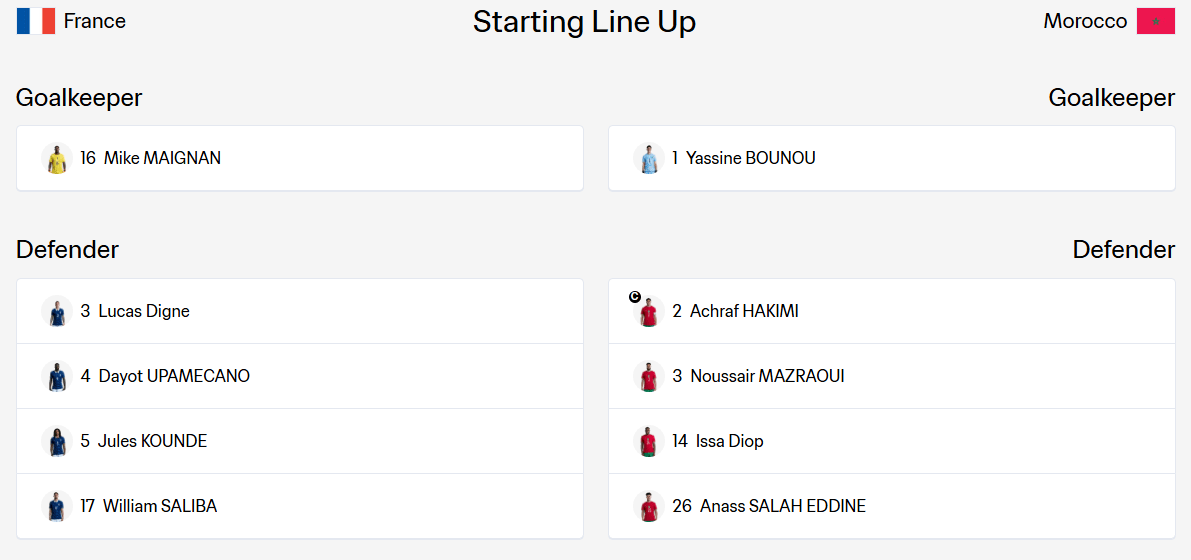Select Anass SALAH EDDINE's avatar
This screenshot has width=1191, height=560.
[649, 506]
